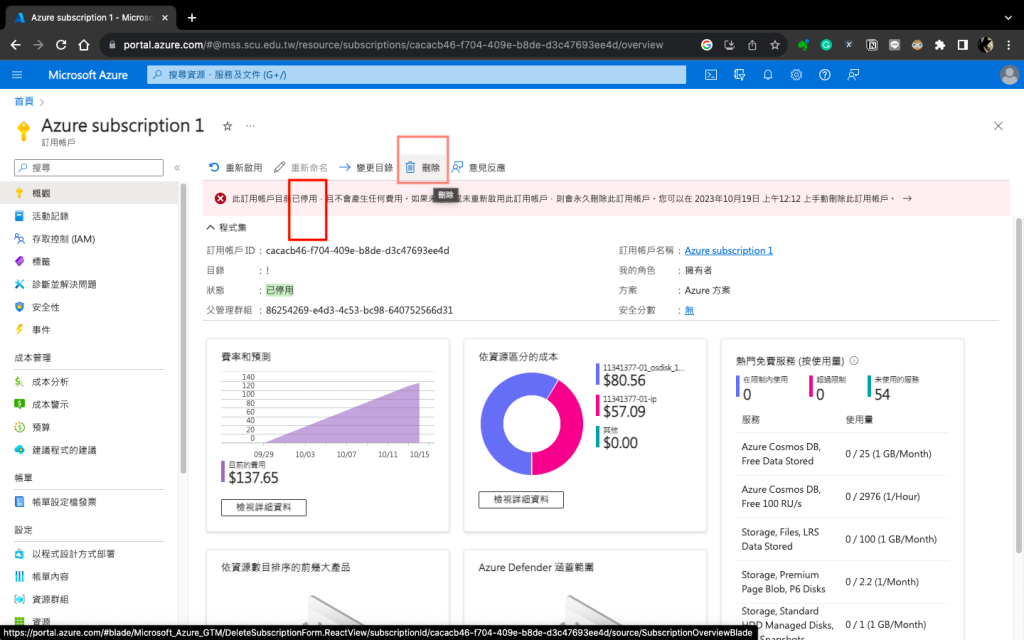Click the 無 security score link
This screenshot has height=640, width=1024.
(689, 310)
